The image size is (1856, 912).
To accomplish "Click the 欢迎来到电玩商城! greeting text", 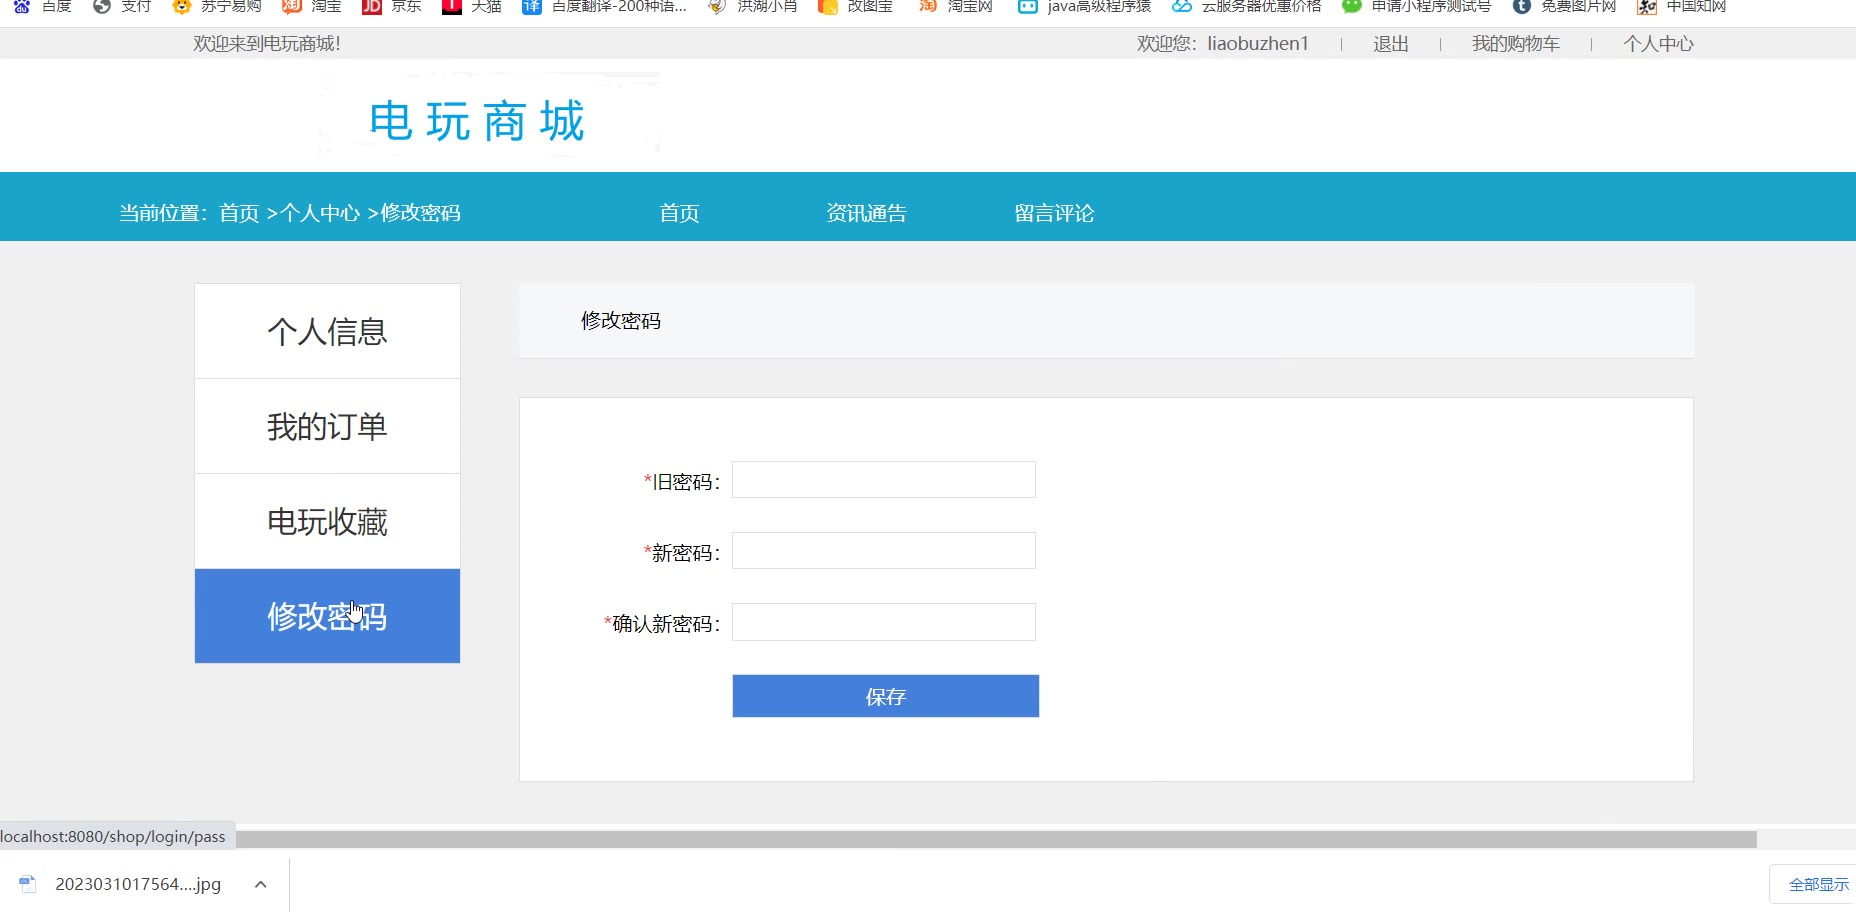I will [x=267, y=44].
